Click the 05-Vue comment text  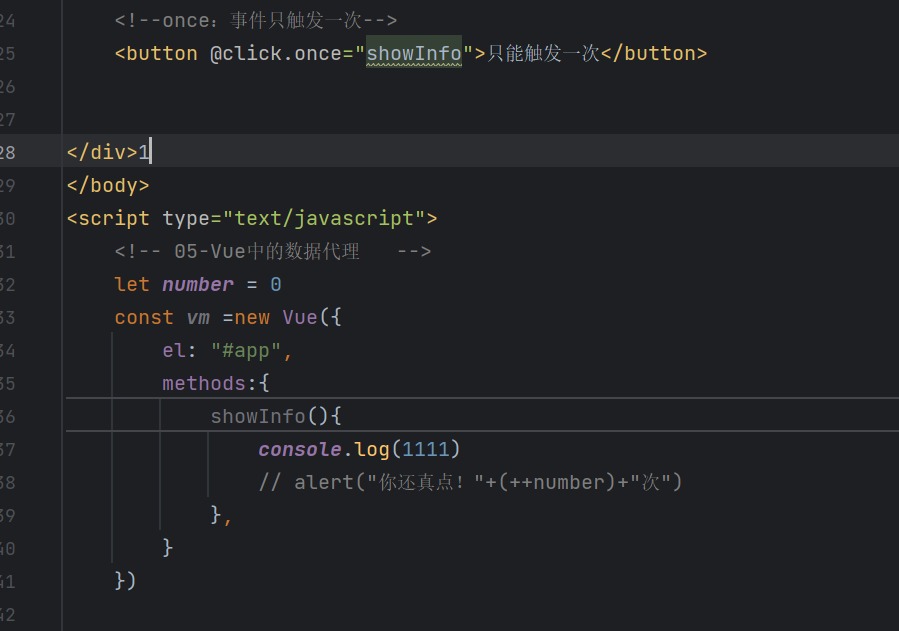point(273,251)
